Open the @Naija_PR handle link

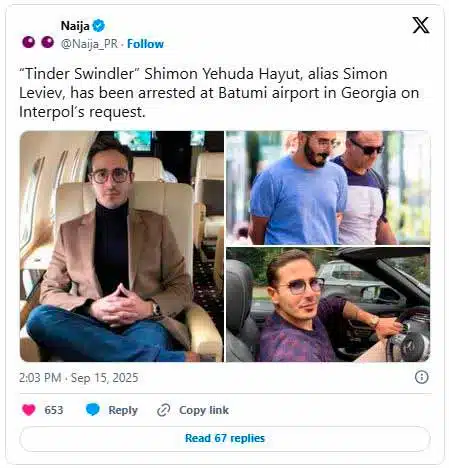coord(89,44)
